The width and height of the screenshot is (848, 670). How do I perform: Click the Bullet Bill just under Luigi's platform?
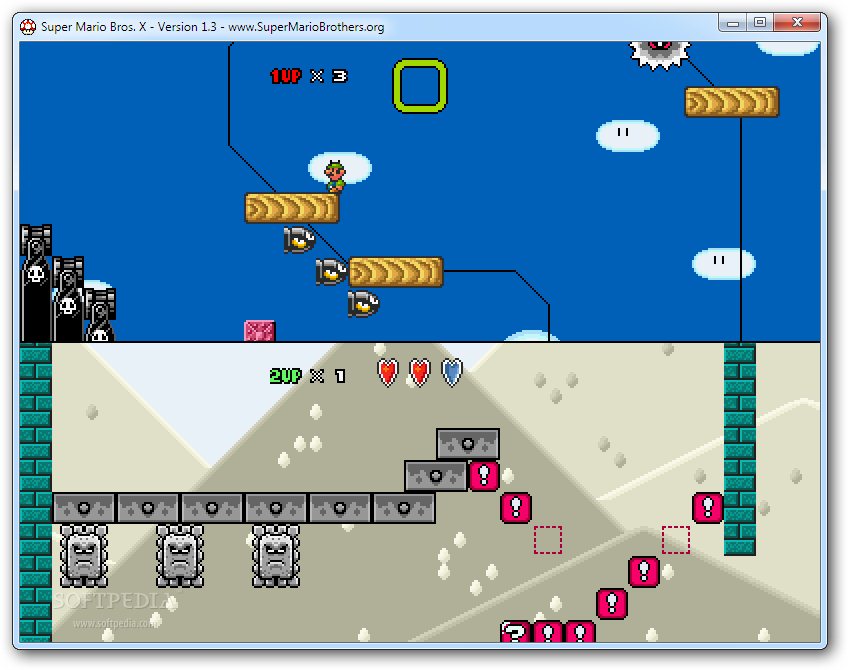point(299,240)
